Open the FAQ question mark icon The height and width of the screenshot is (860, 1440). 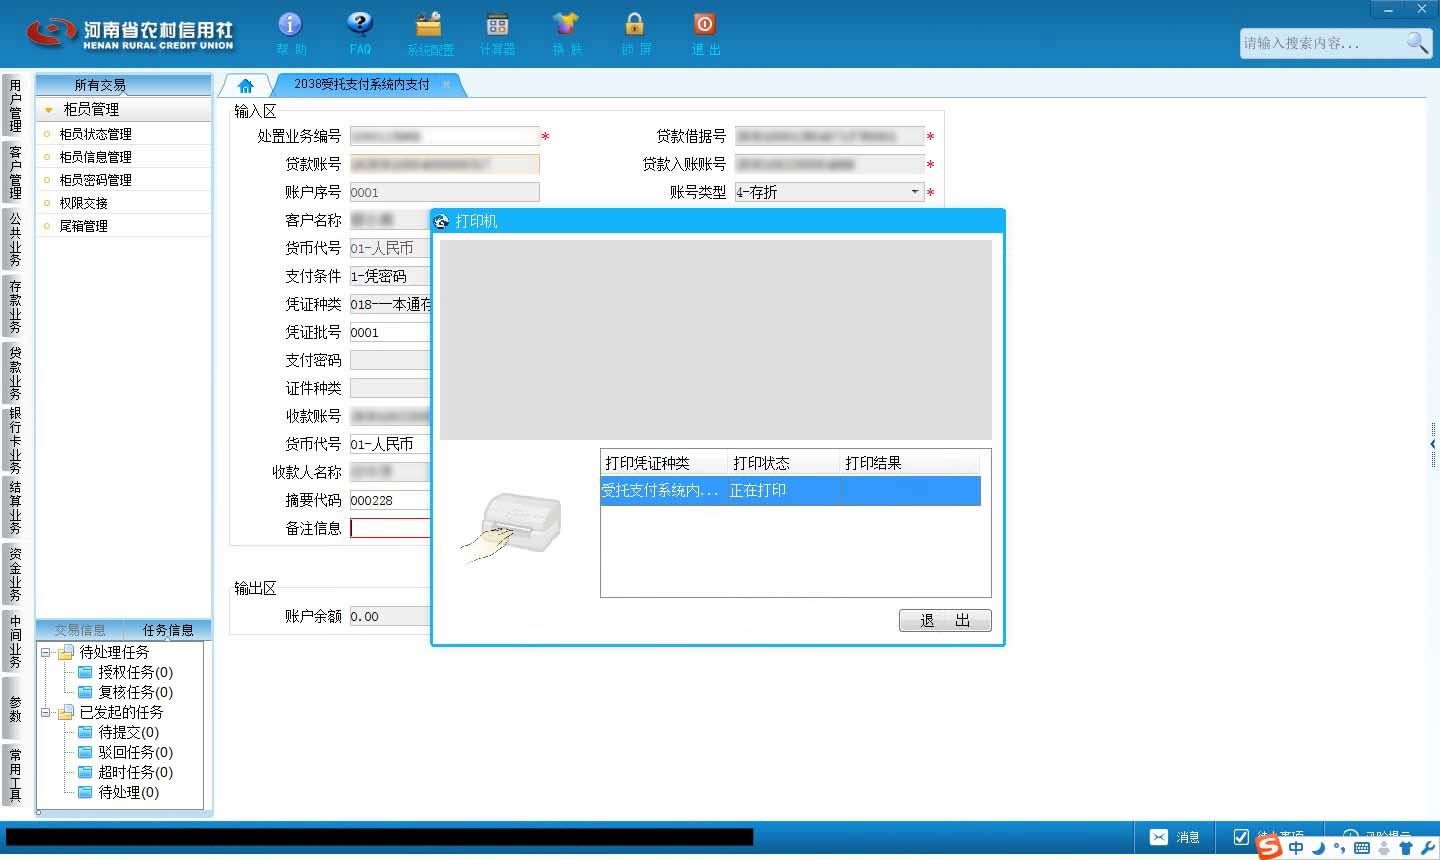pos(359,25)
